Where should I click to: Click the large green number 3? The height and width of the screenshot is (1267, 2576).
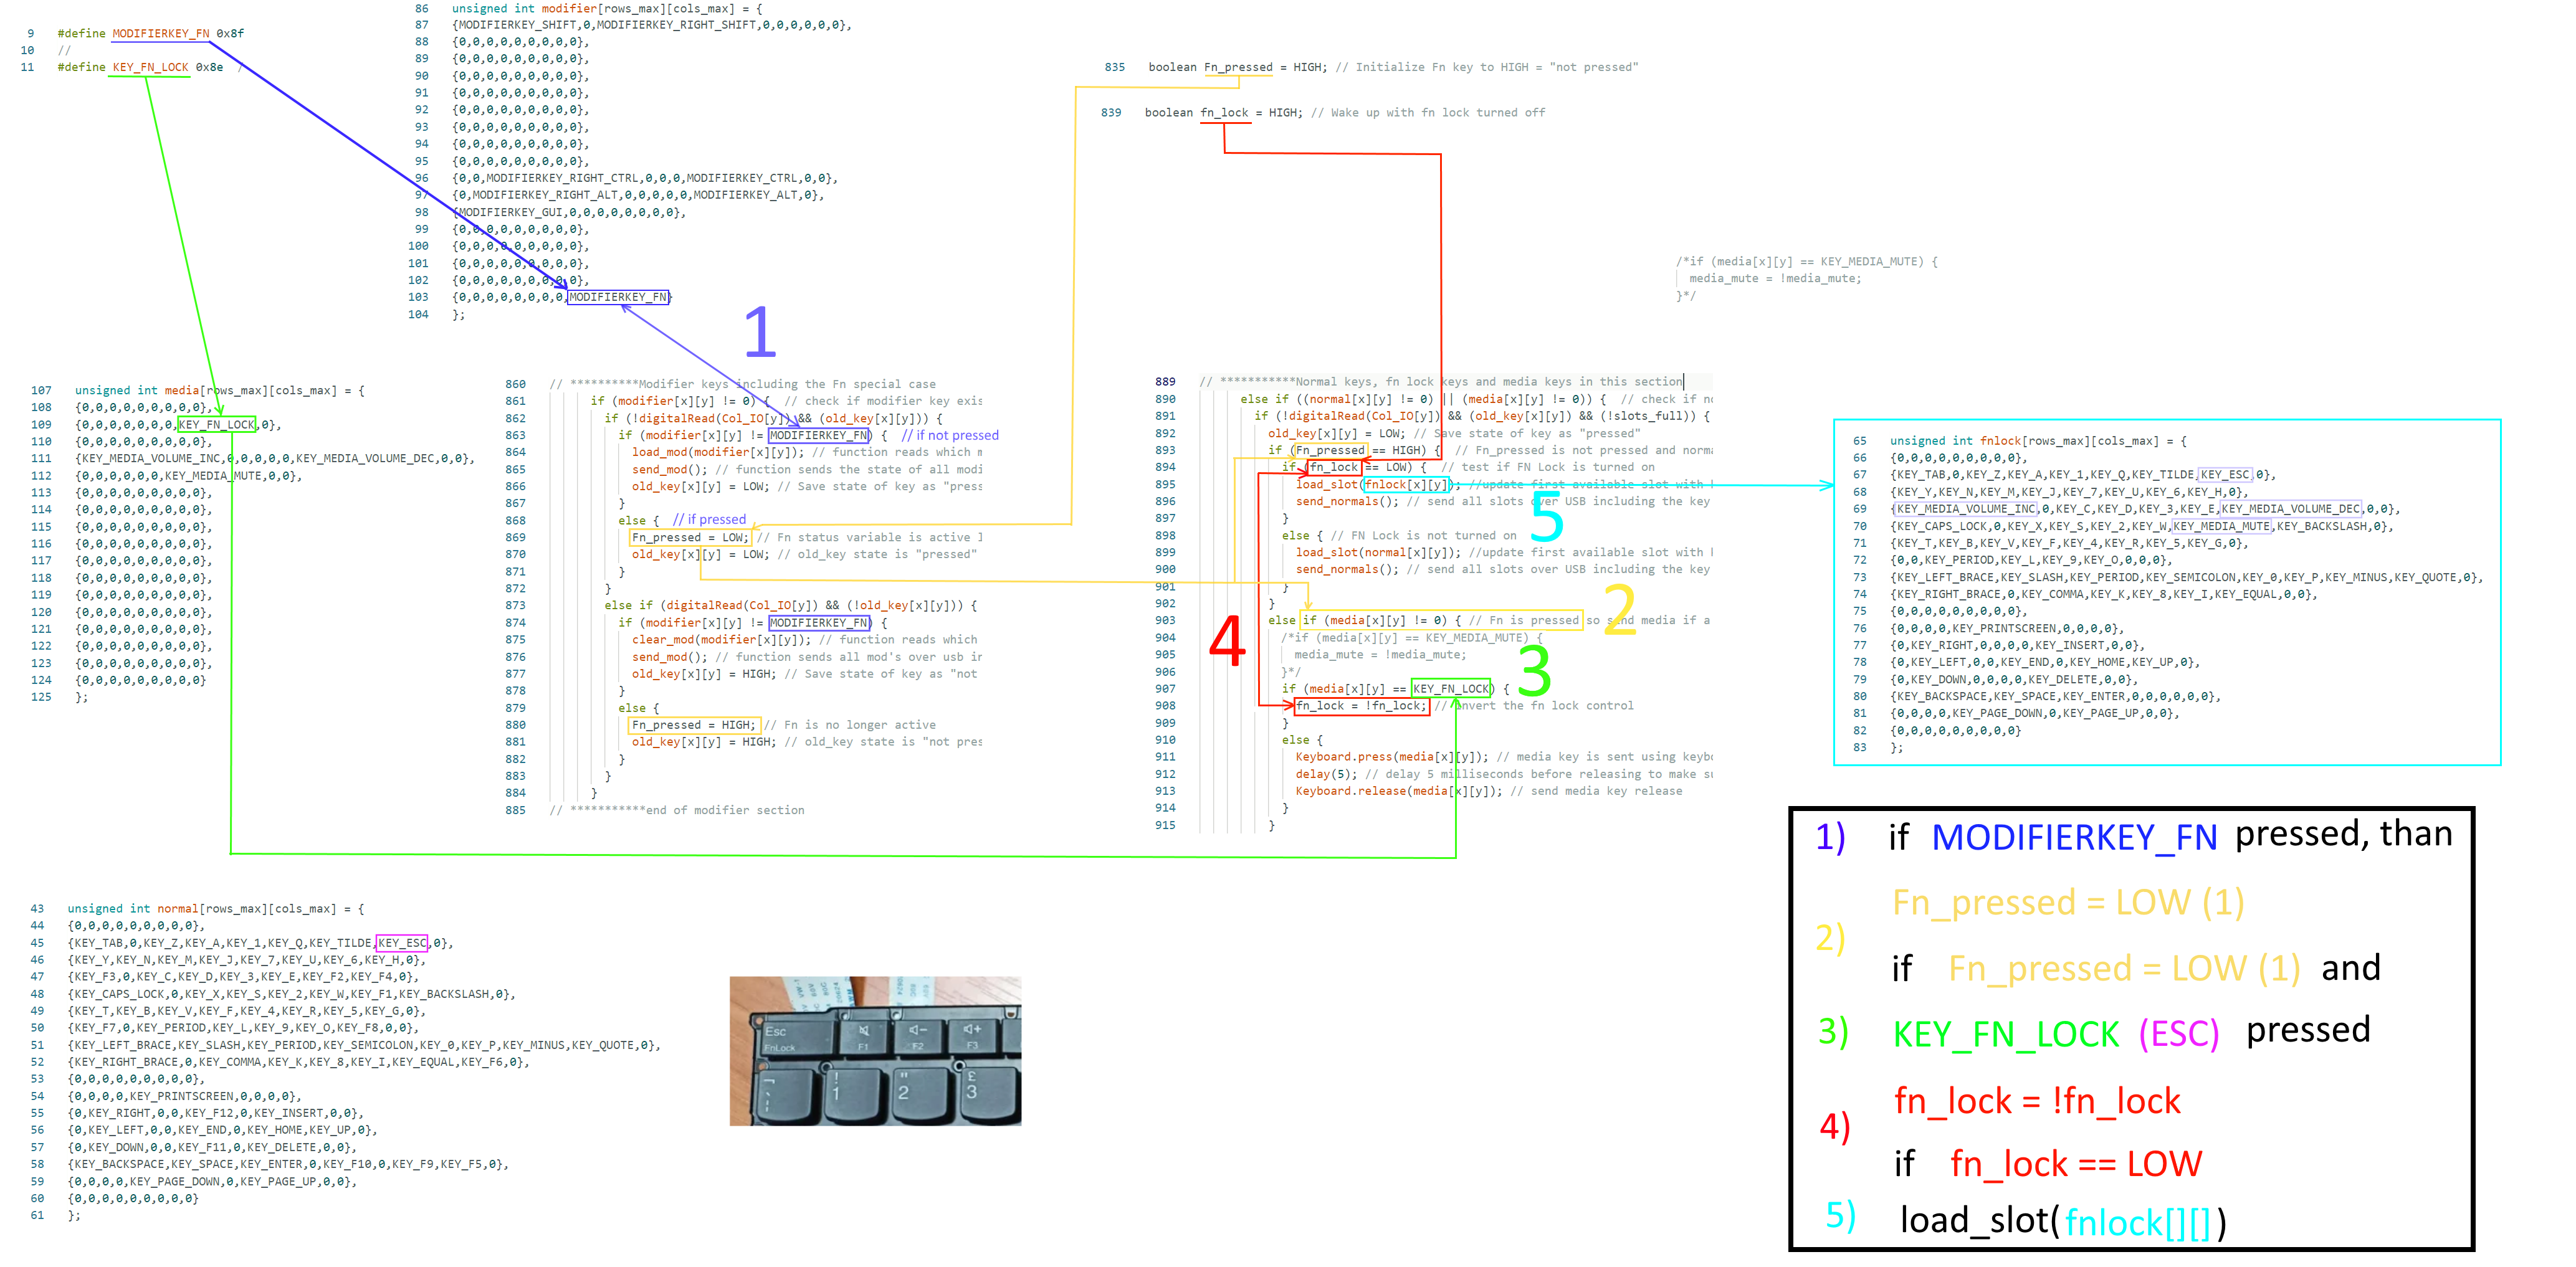coord(1534,671)
